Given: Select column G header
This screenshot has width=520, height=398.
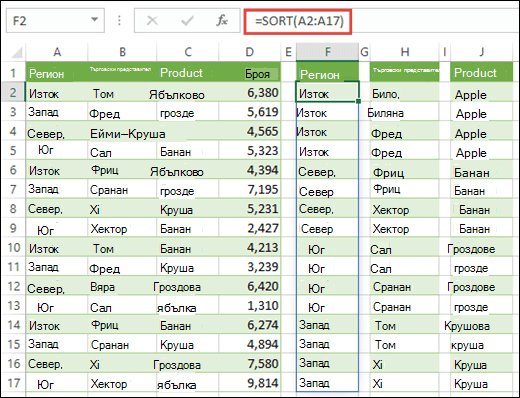Looking at the screenshot, I should point(364,52).
